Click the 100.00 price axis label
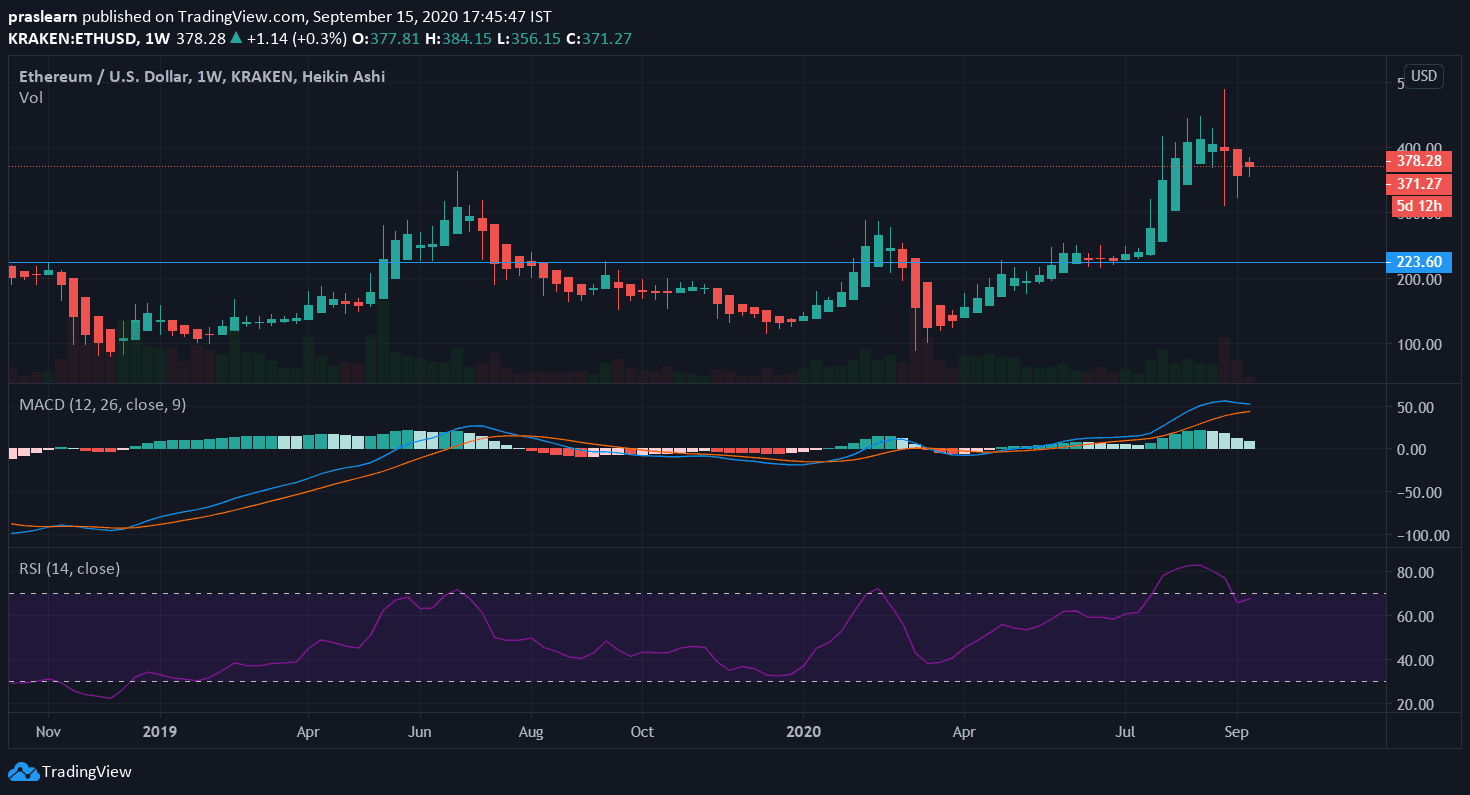The width and height of the screenshot is (1470, 795). pyautogui.click(x=1419, y=345)
